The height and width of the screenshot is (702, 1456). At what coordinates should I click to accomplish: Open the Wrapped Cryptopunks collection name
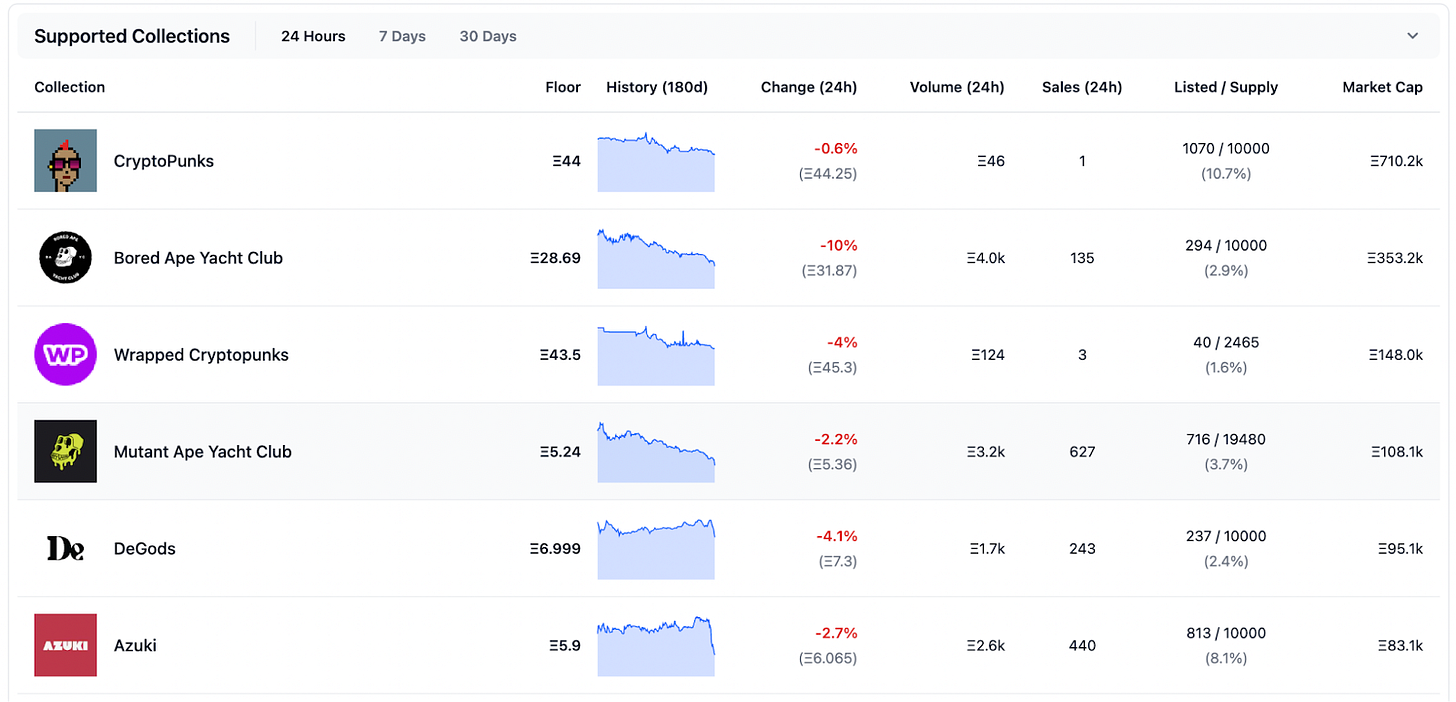(201, 355)
